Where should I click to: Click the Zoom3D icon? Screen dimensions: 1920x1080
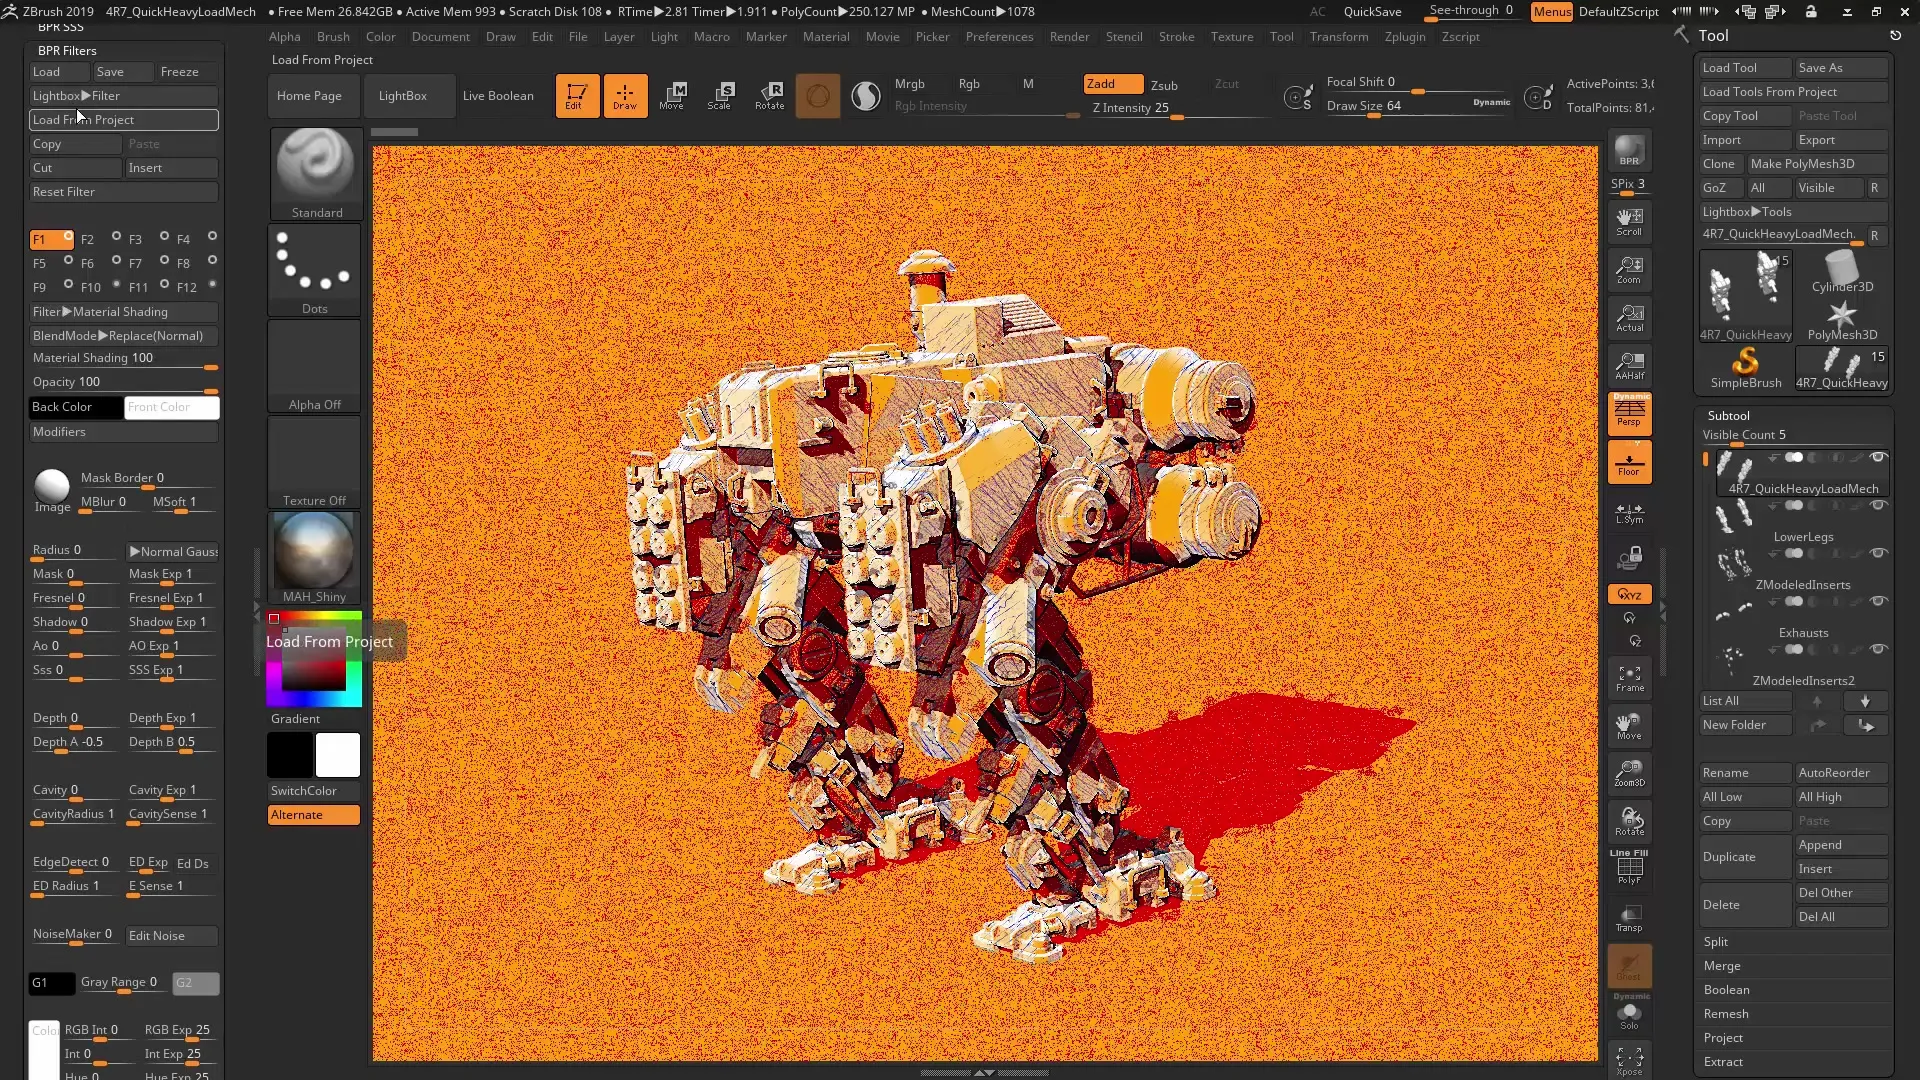(x=1629, y=774)
